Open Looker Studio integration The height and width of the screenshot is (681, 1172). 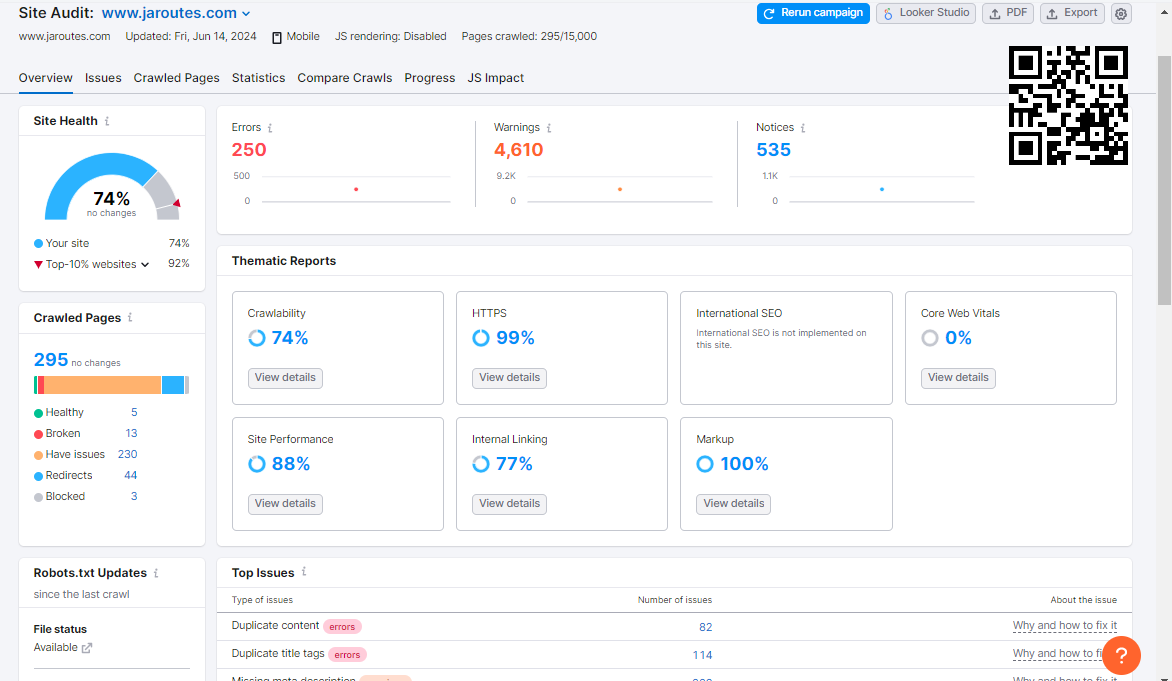(926, 13)
